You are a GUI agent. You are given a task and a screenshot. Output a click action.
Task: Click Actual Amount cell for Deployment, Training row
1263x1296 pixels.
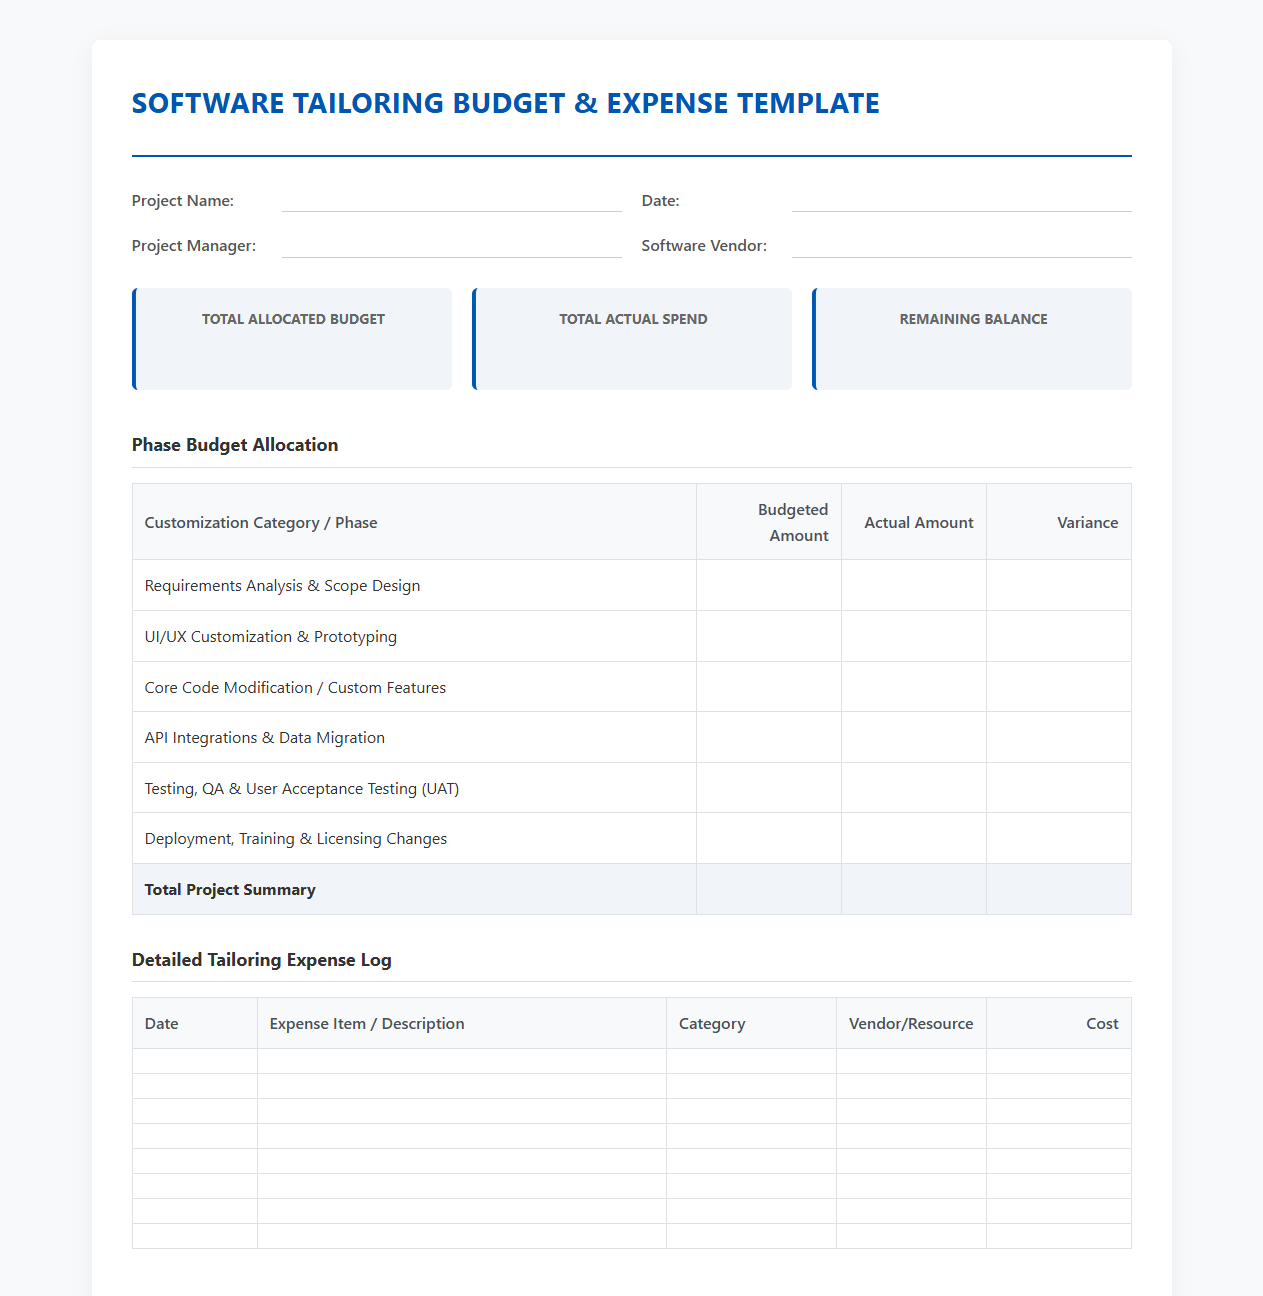tap(914, 839)
